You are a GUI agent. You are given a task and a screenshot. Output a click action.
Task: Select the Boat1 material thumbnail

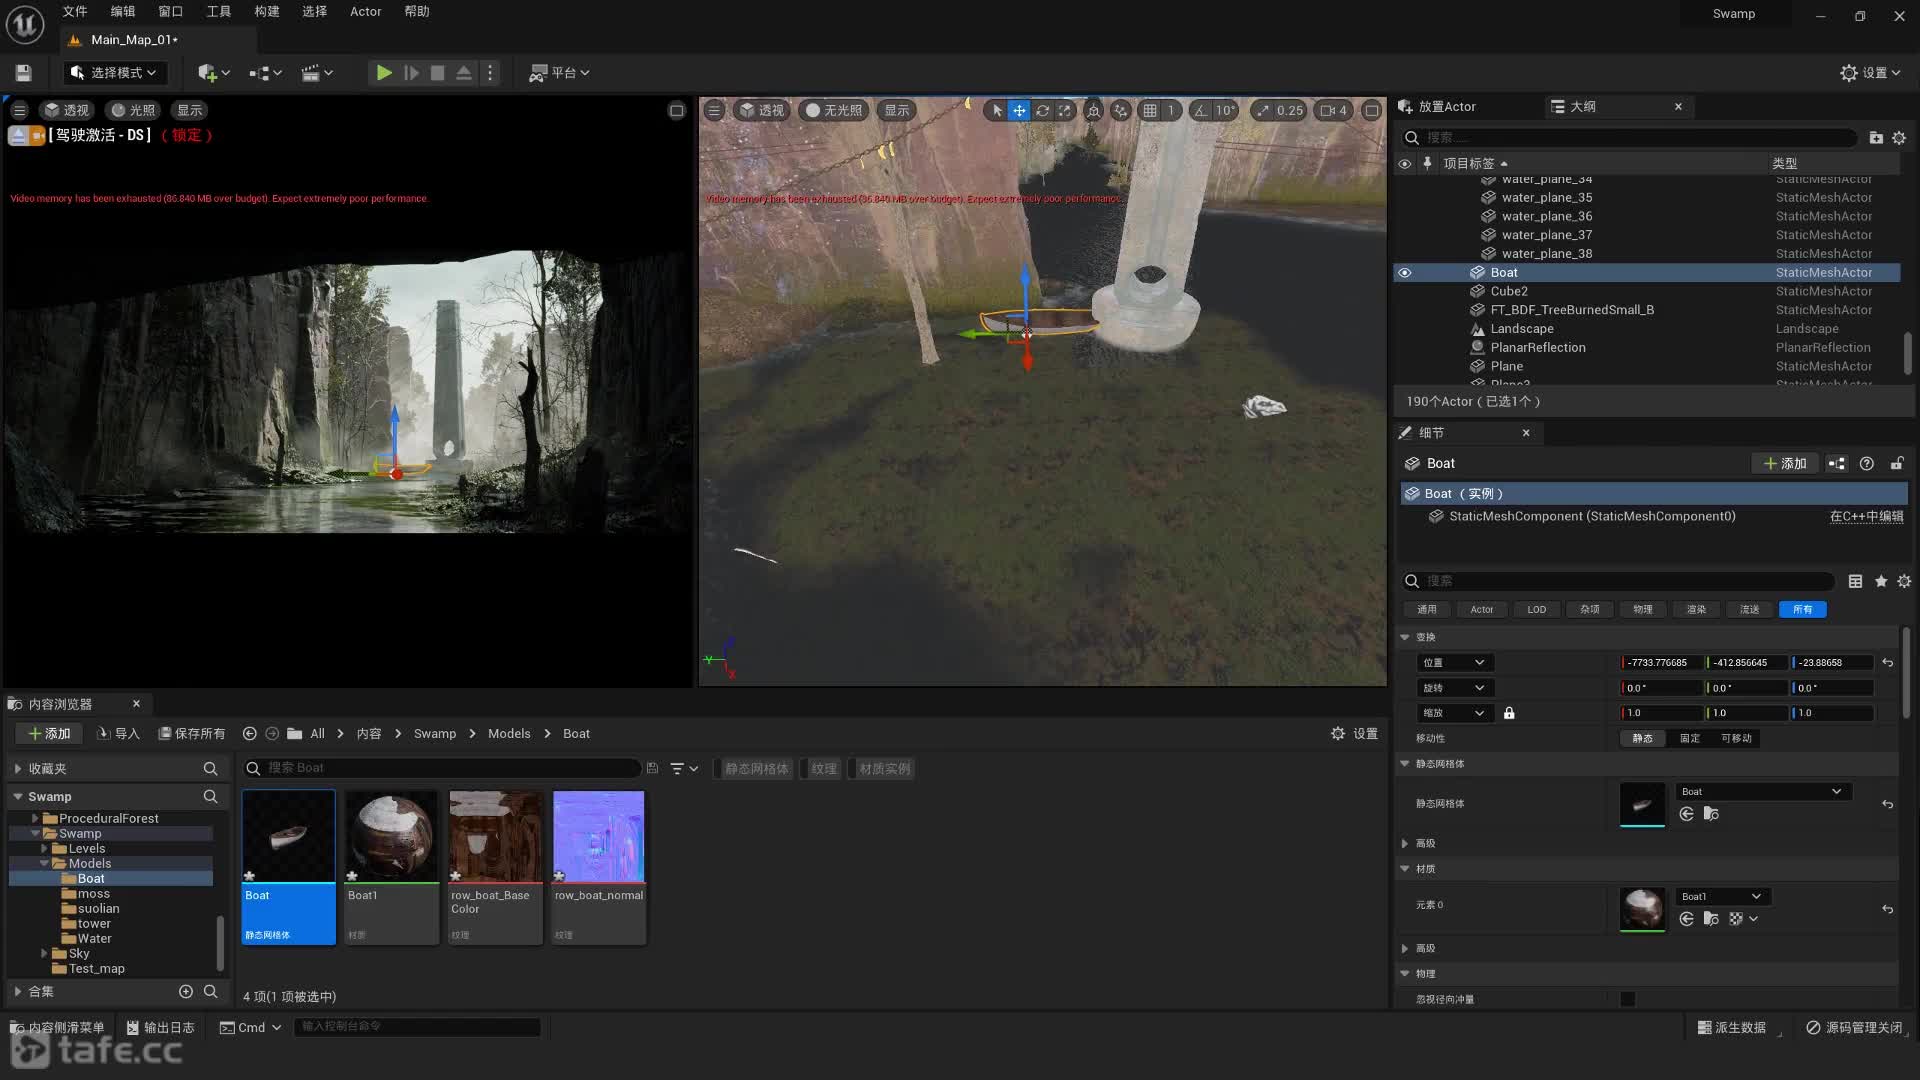tap(391, 836)
